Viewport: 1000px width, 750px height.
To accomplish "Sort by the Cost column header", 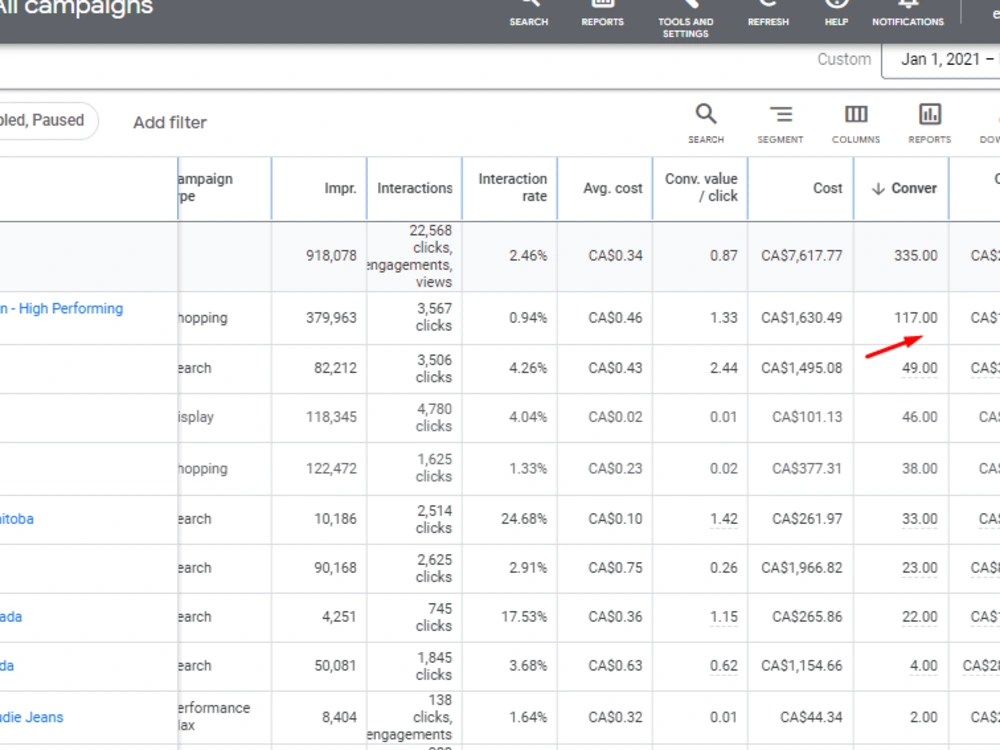I will (827, 188).
